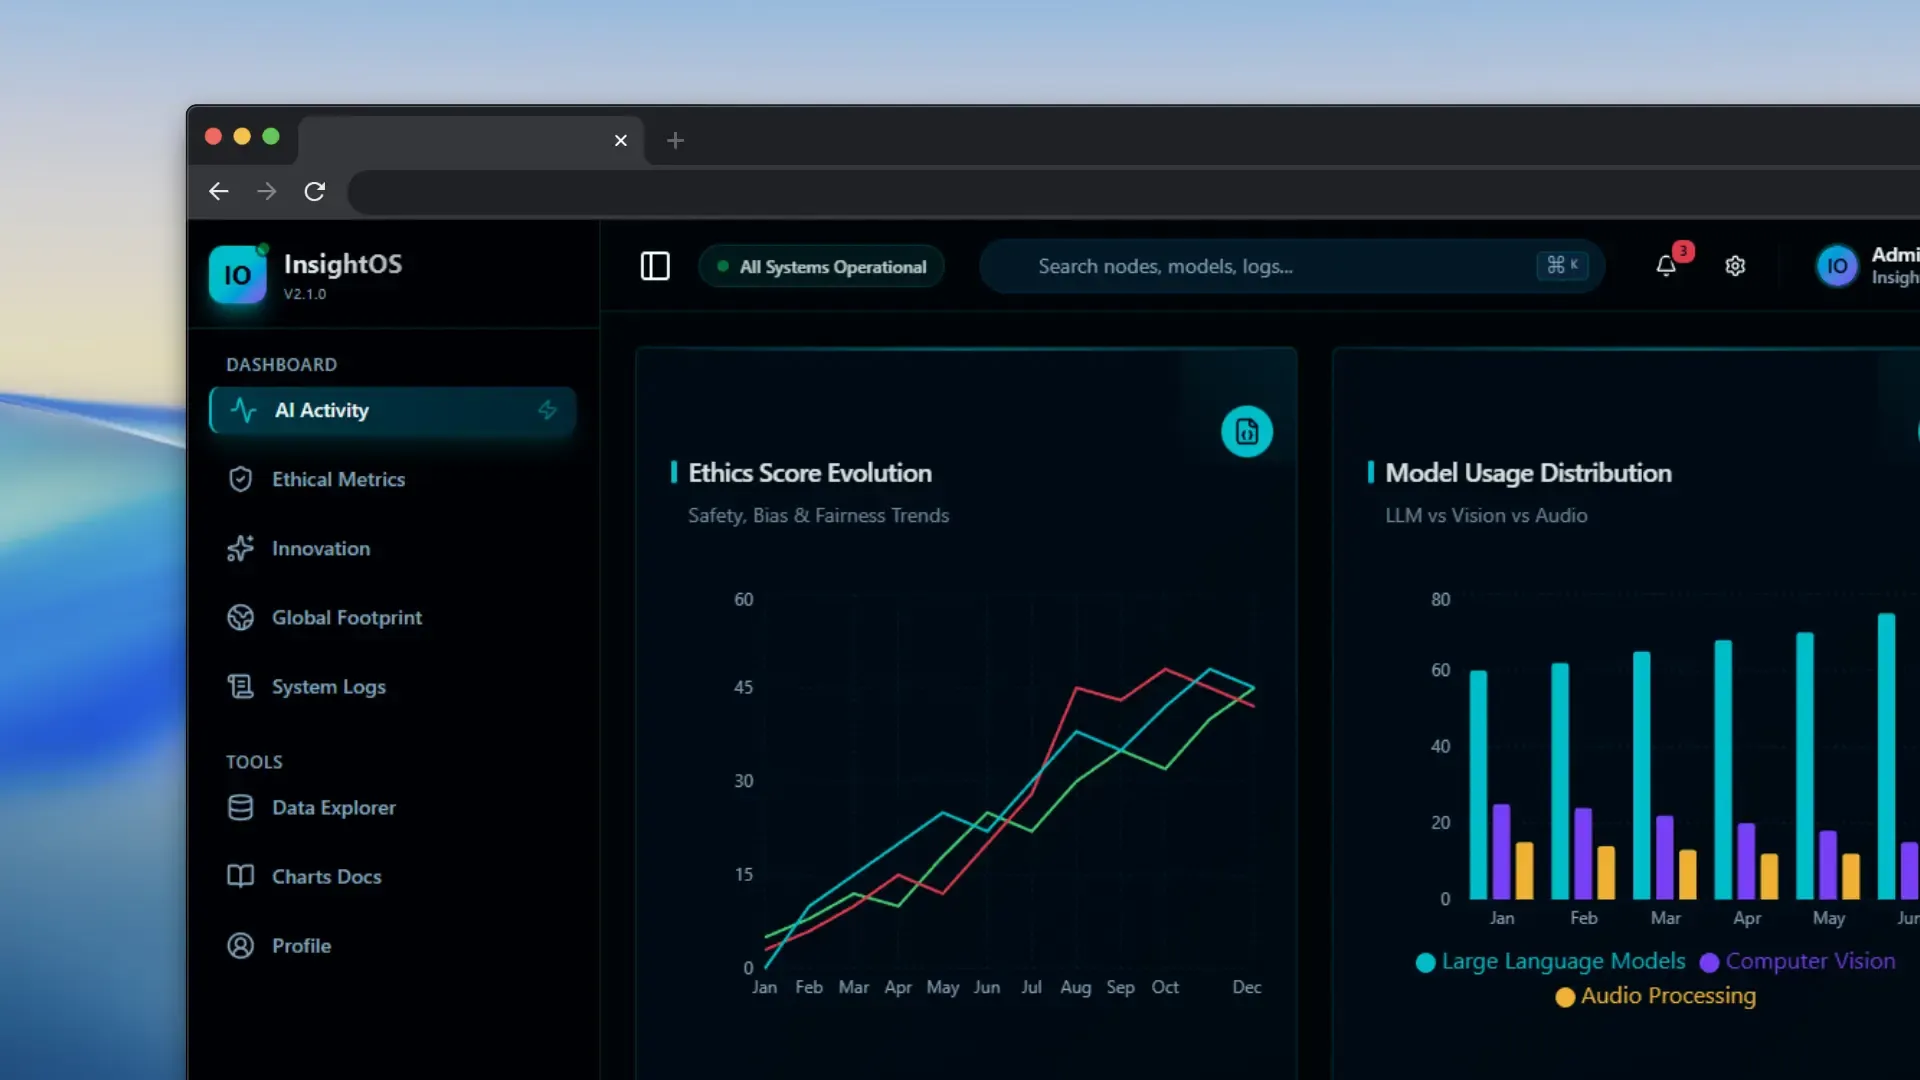
Task: Click the All Systems Operational status badge
Action: pos(821,266)
